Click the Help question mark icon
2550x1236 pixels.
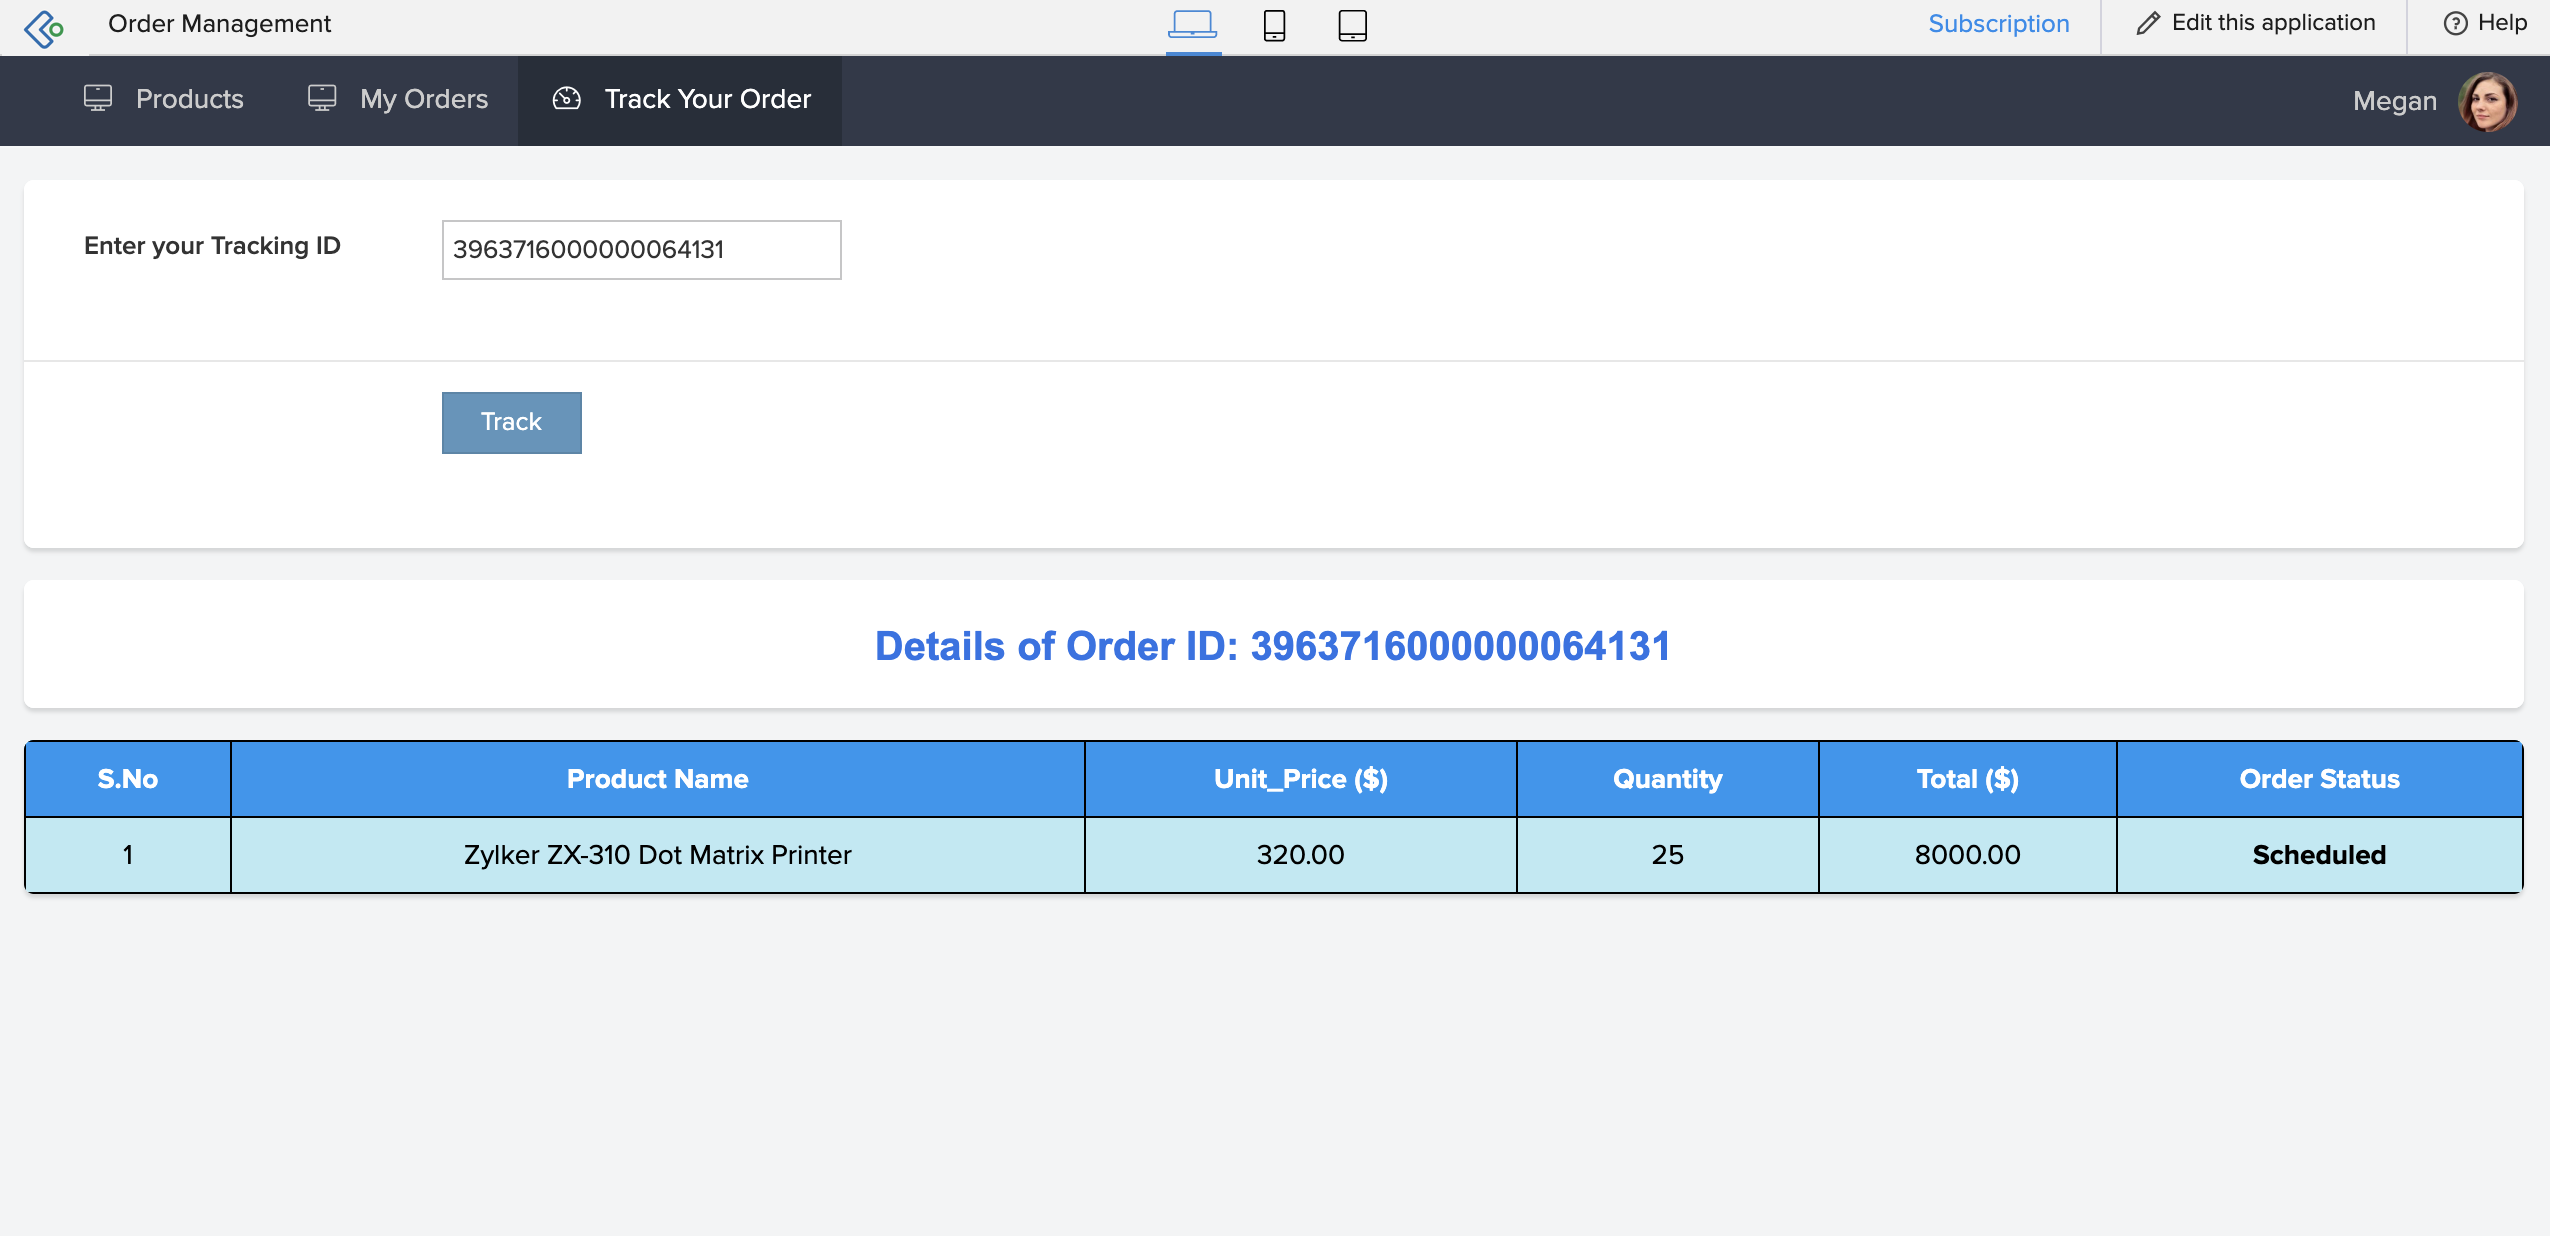(x=2452, y=23)
